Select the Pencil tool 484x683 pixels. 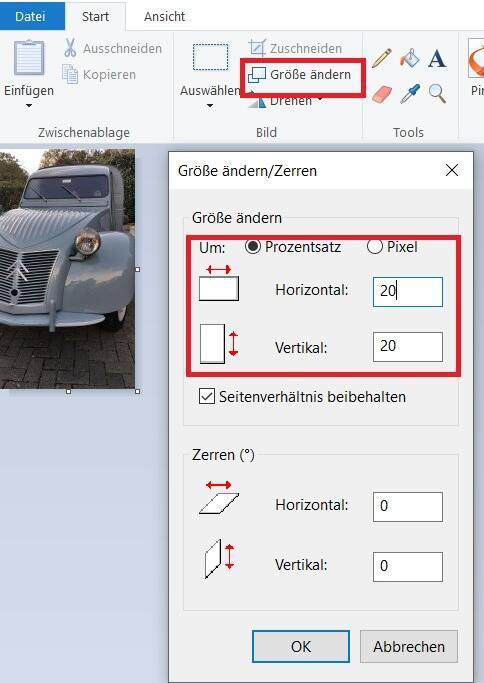tap(382, 58)
